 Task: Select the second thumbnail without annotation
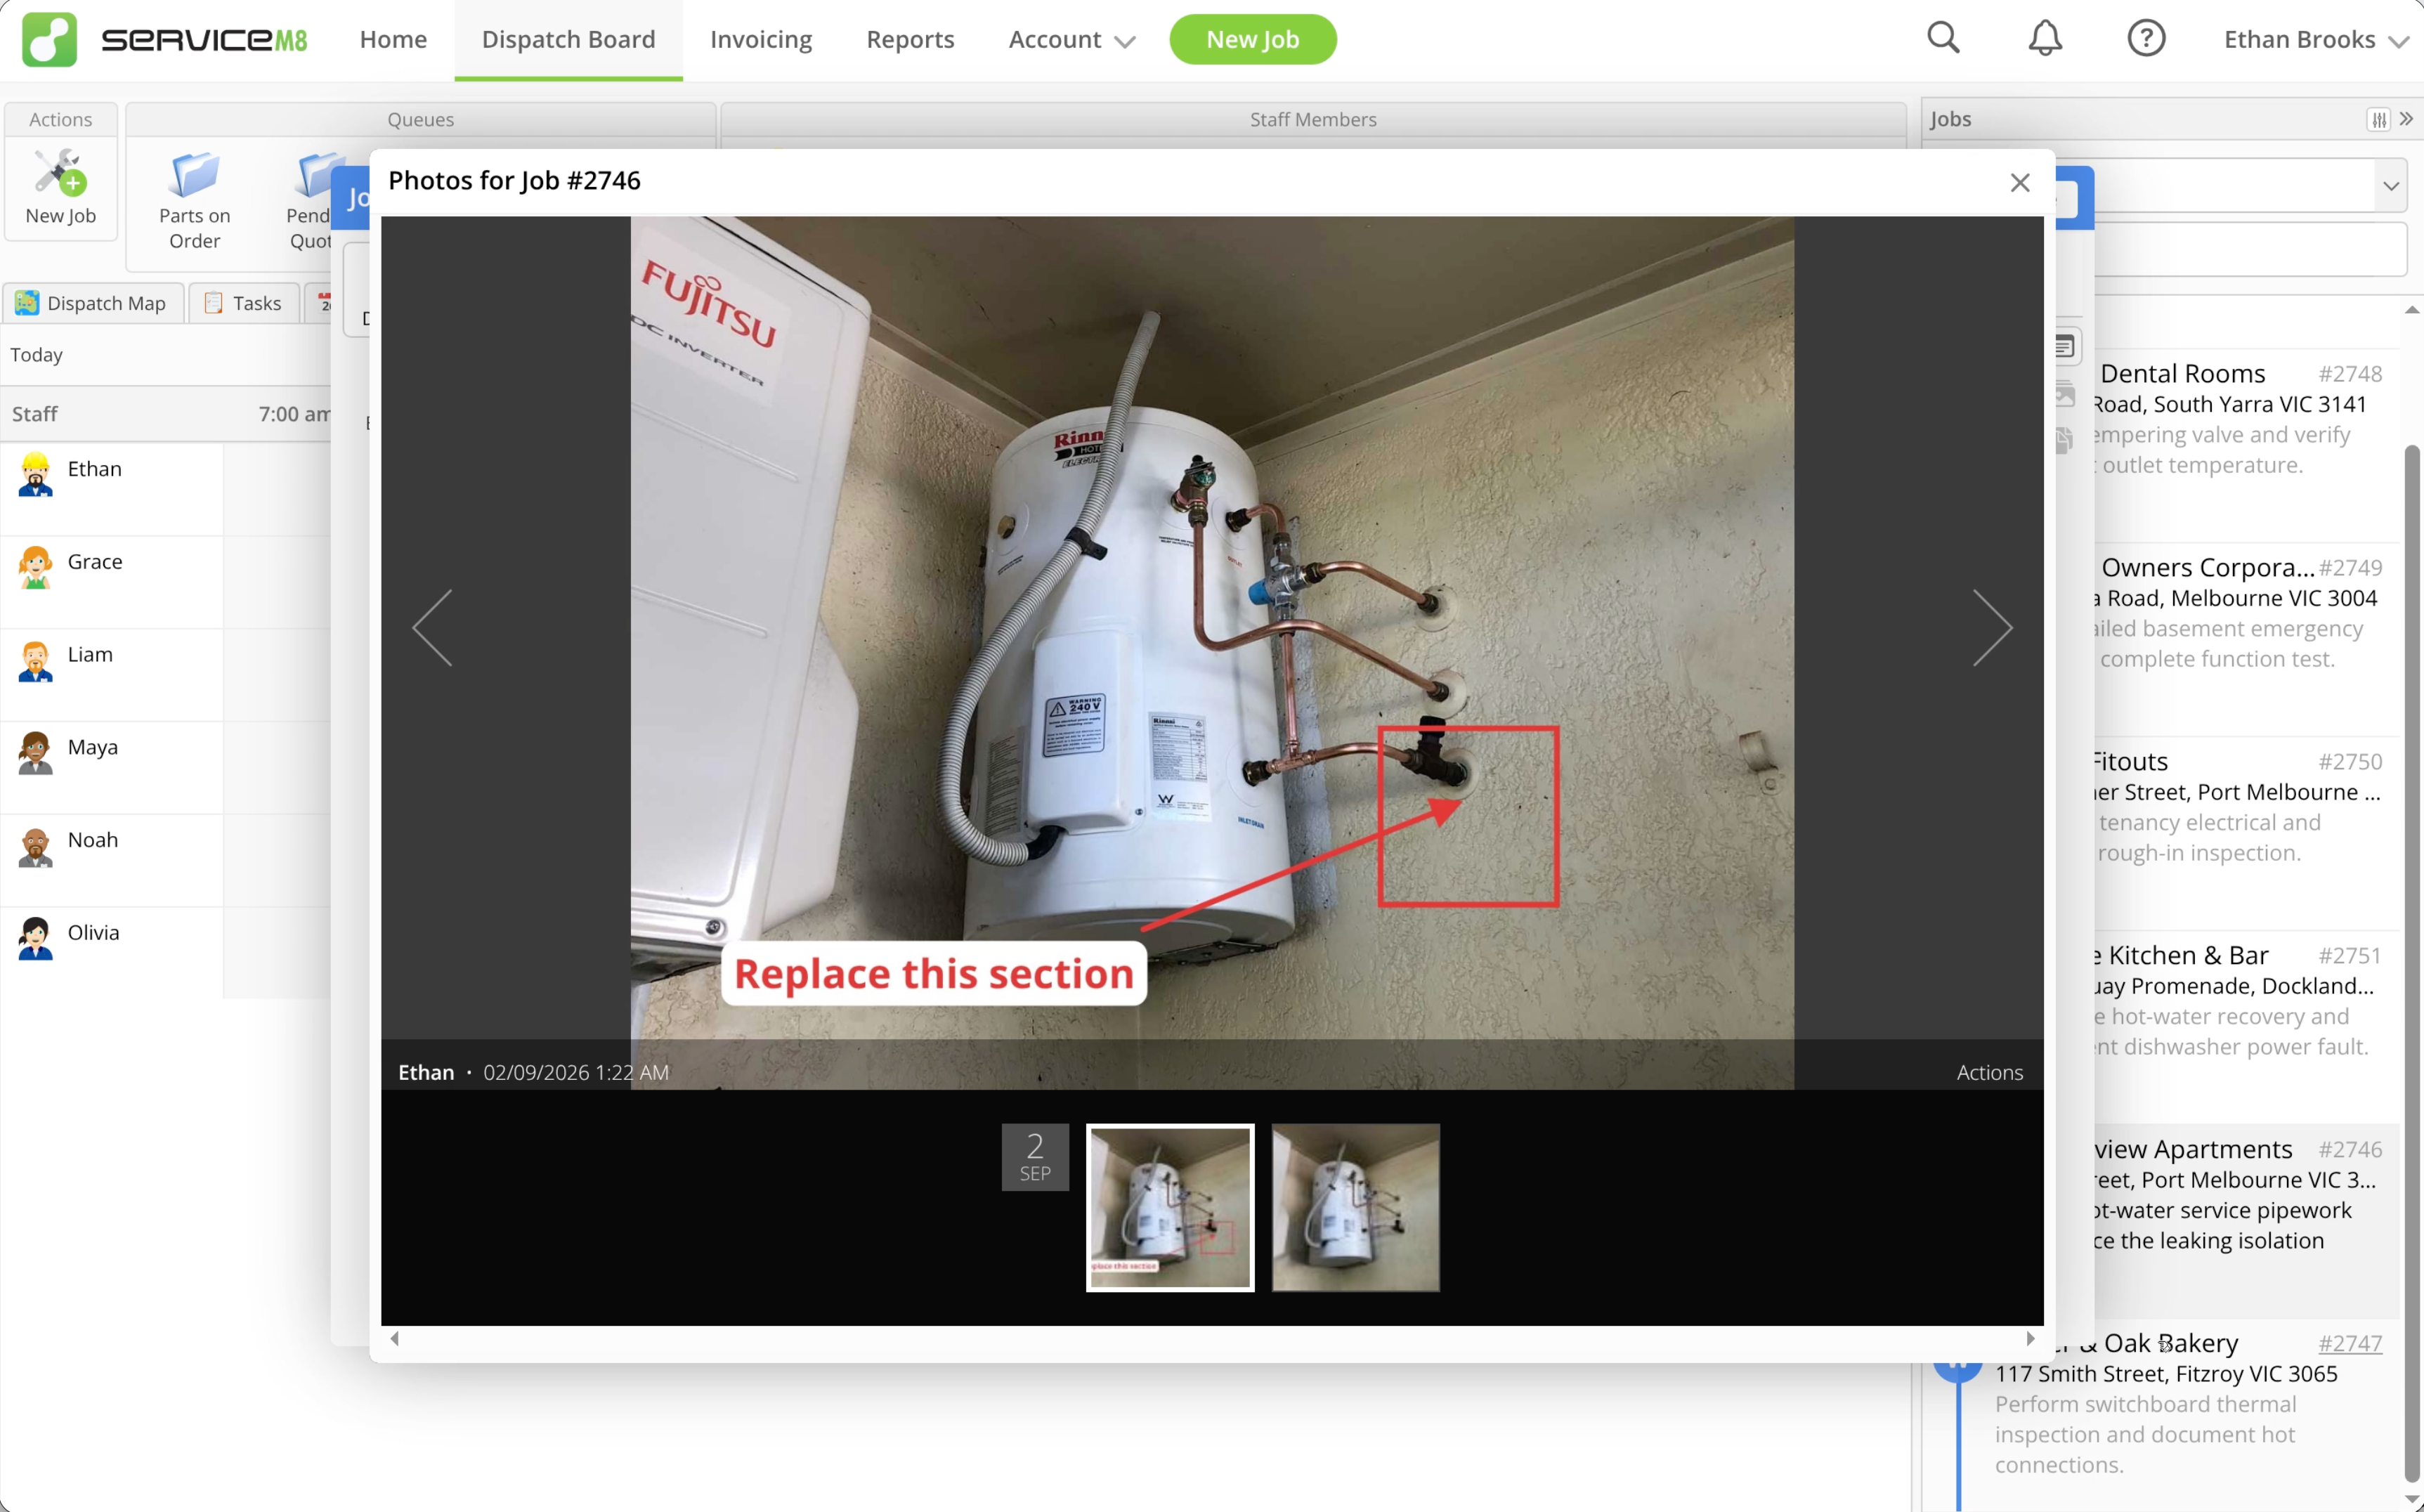(x=1355, y=1207)
